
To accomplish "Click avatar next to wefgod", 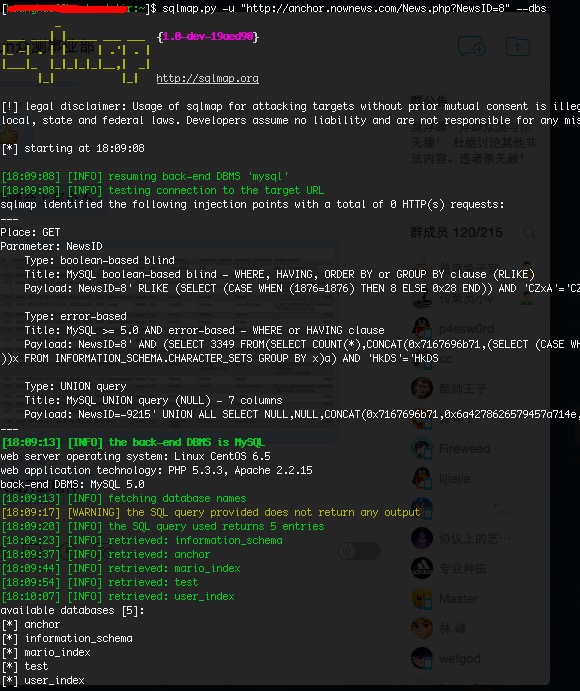I will coord(422,658).
